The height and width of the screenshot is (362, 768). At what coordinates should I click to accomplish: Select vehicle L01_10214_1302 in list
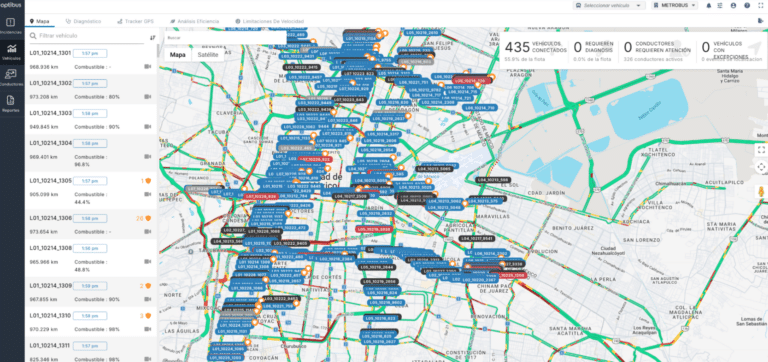pos(91,90)
